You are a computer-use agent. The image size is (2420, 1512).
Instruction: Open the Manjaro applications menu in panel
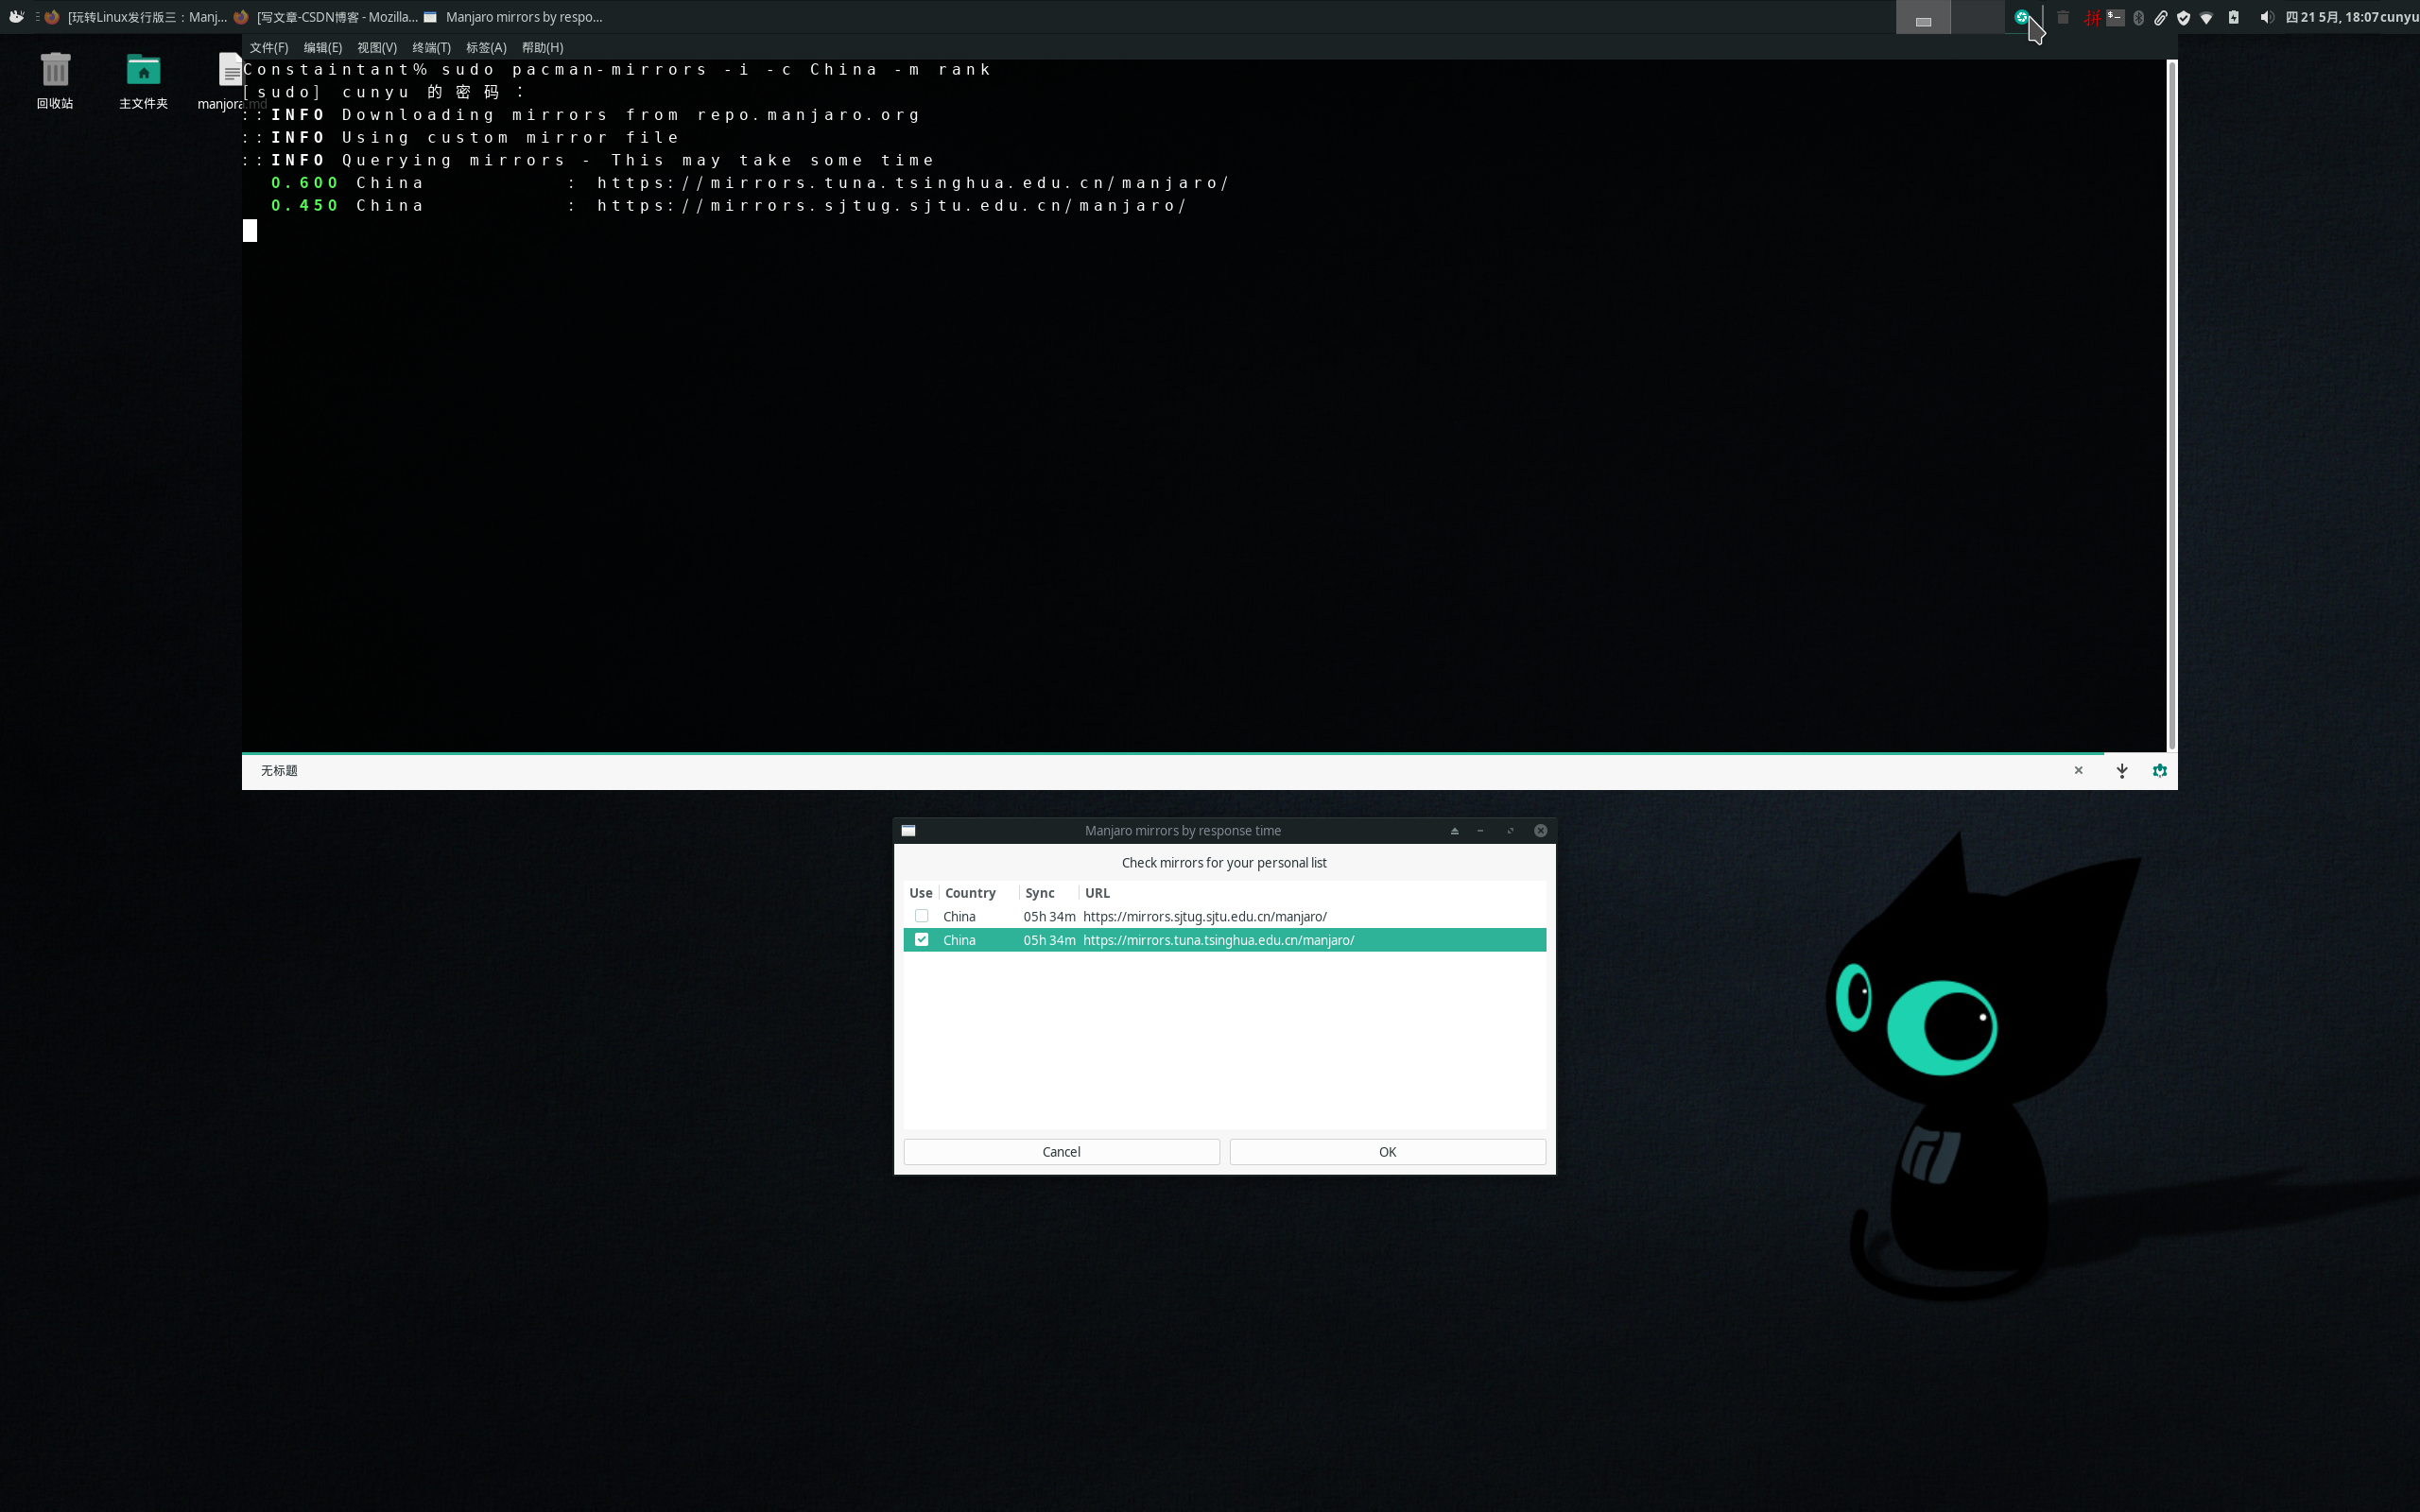[16, 16]
